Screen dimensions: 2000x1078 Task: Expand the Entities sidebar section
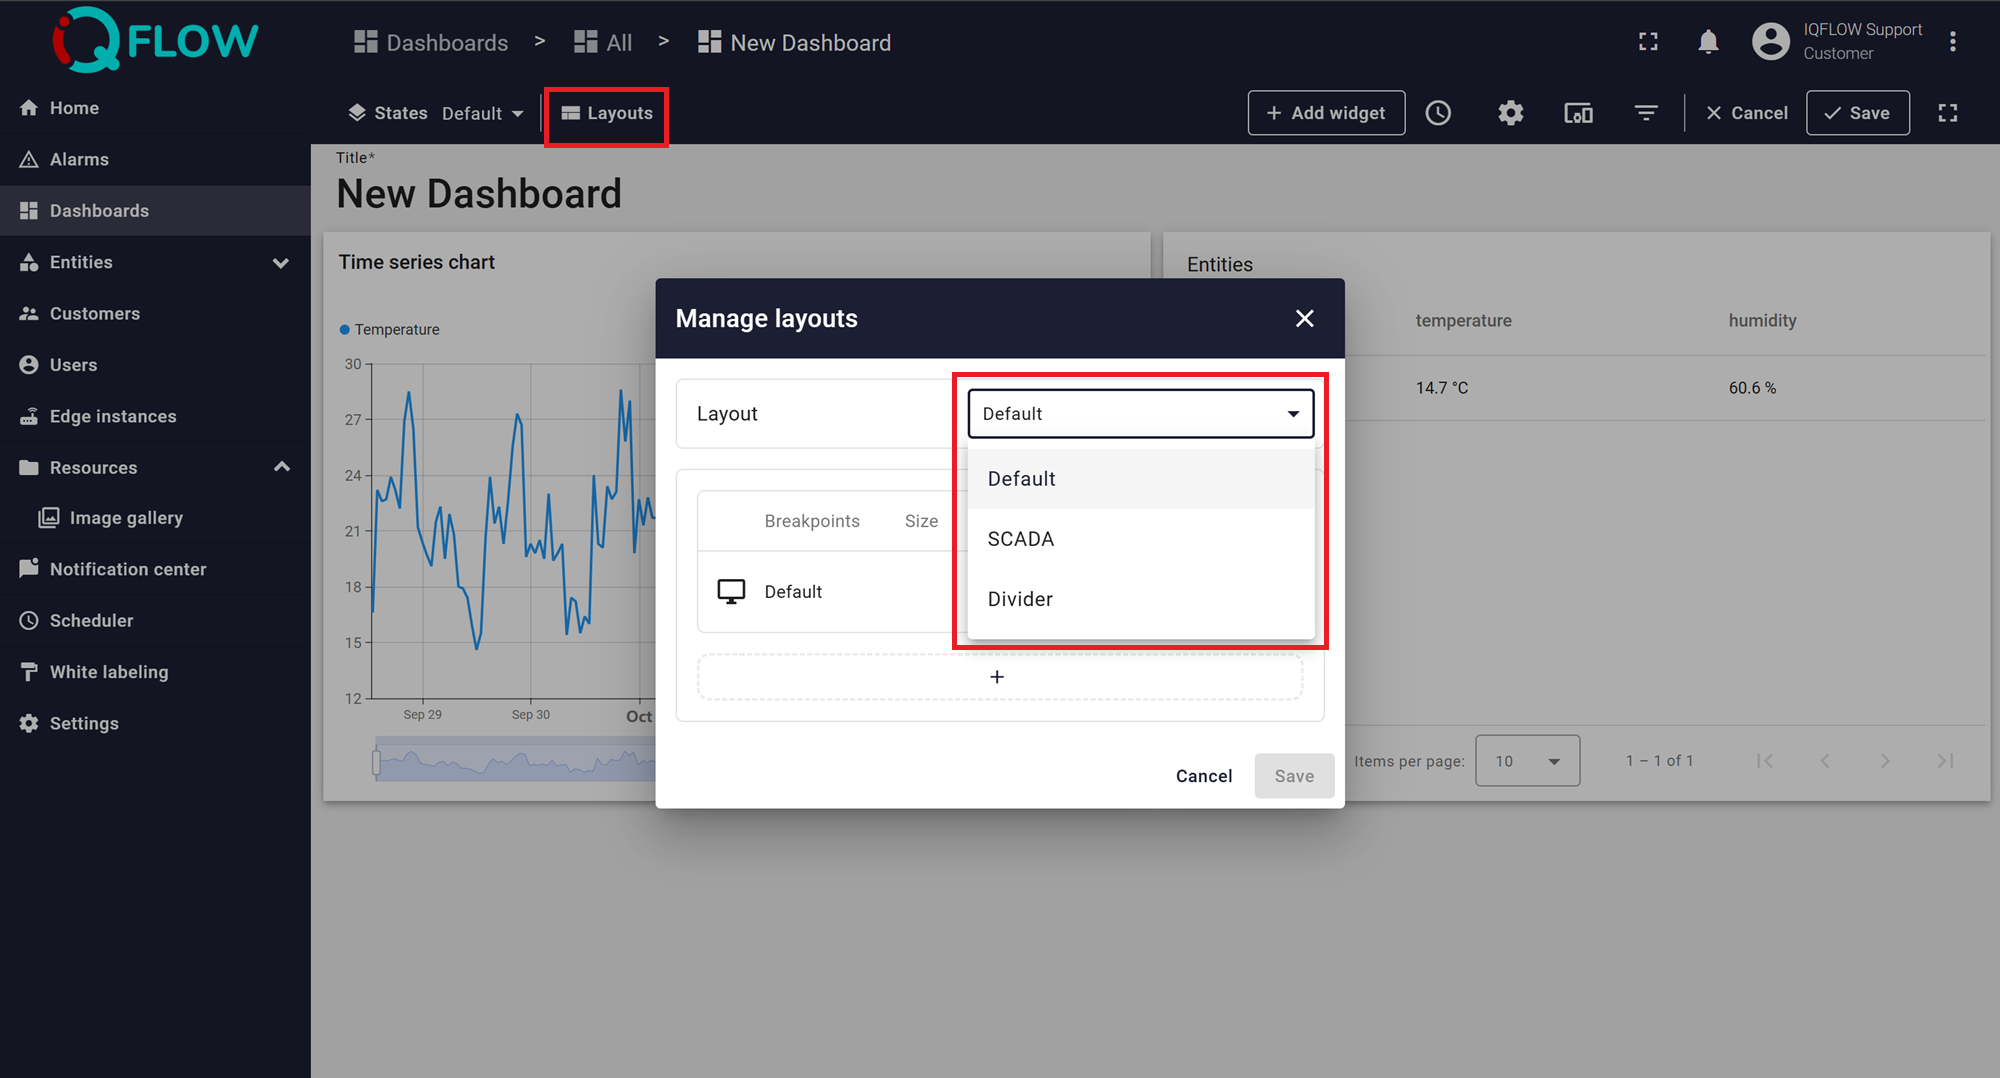tap(281, 263)
